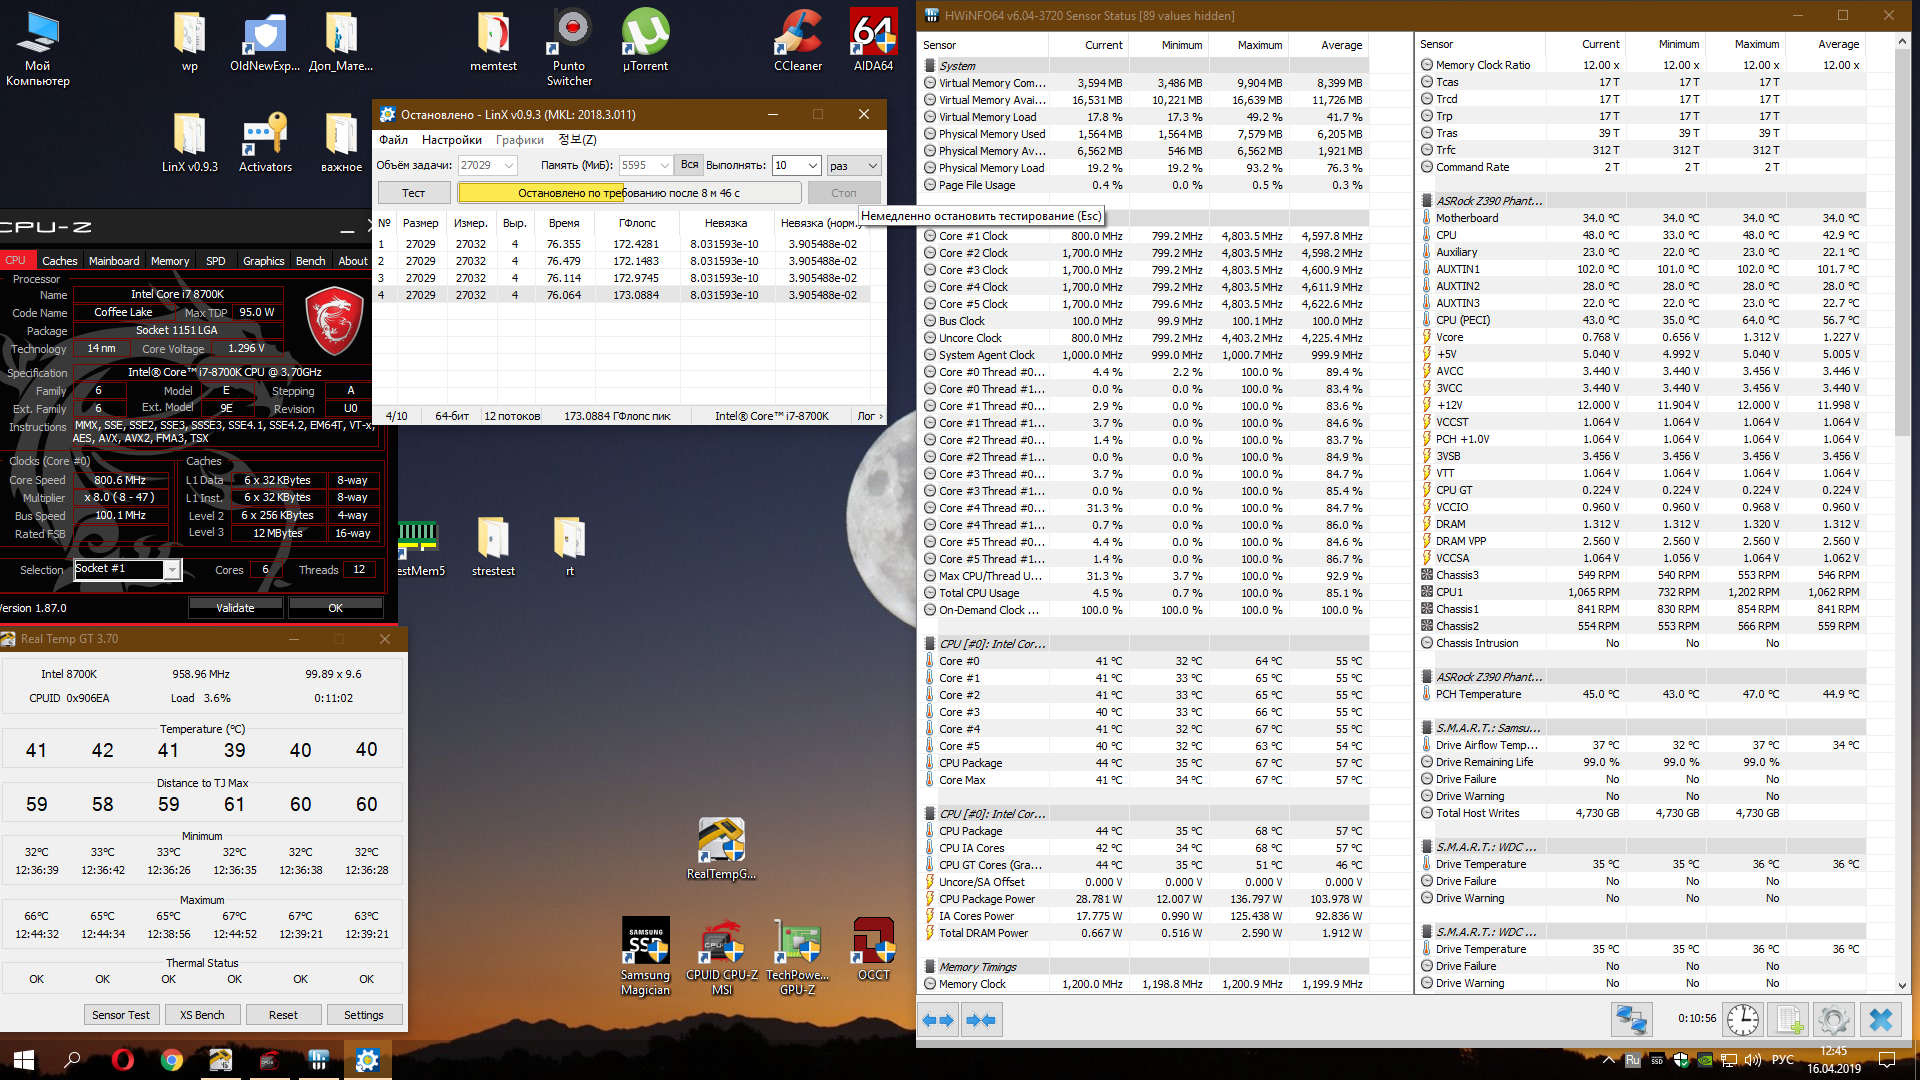Toggle the 'Вся' all-memory button in LinX
The width and height of the screenshot is (1920, 1080).
click(x=689, y=165)
